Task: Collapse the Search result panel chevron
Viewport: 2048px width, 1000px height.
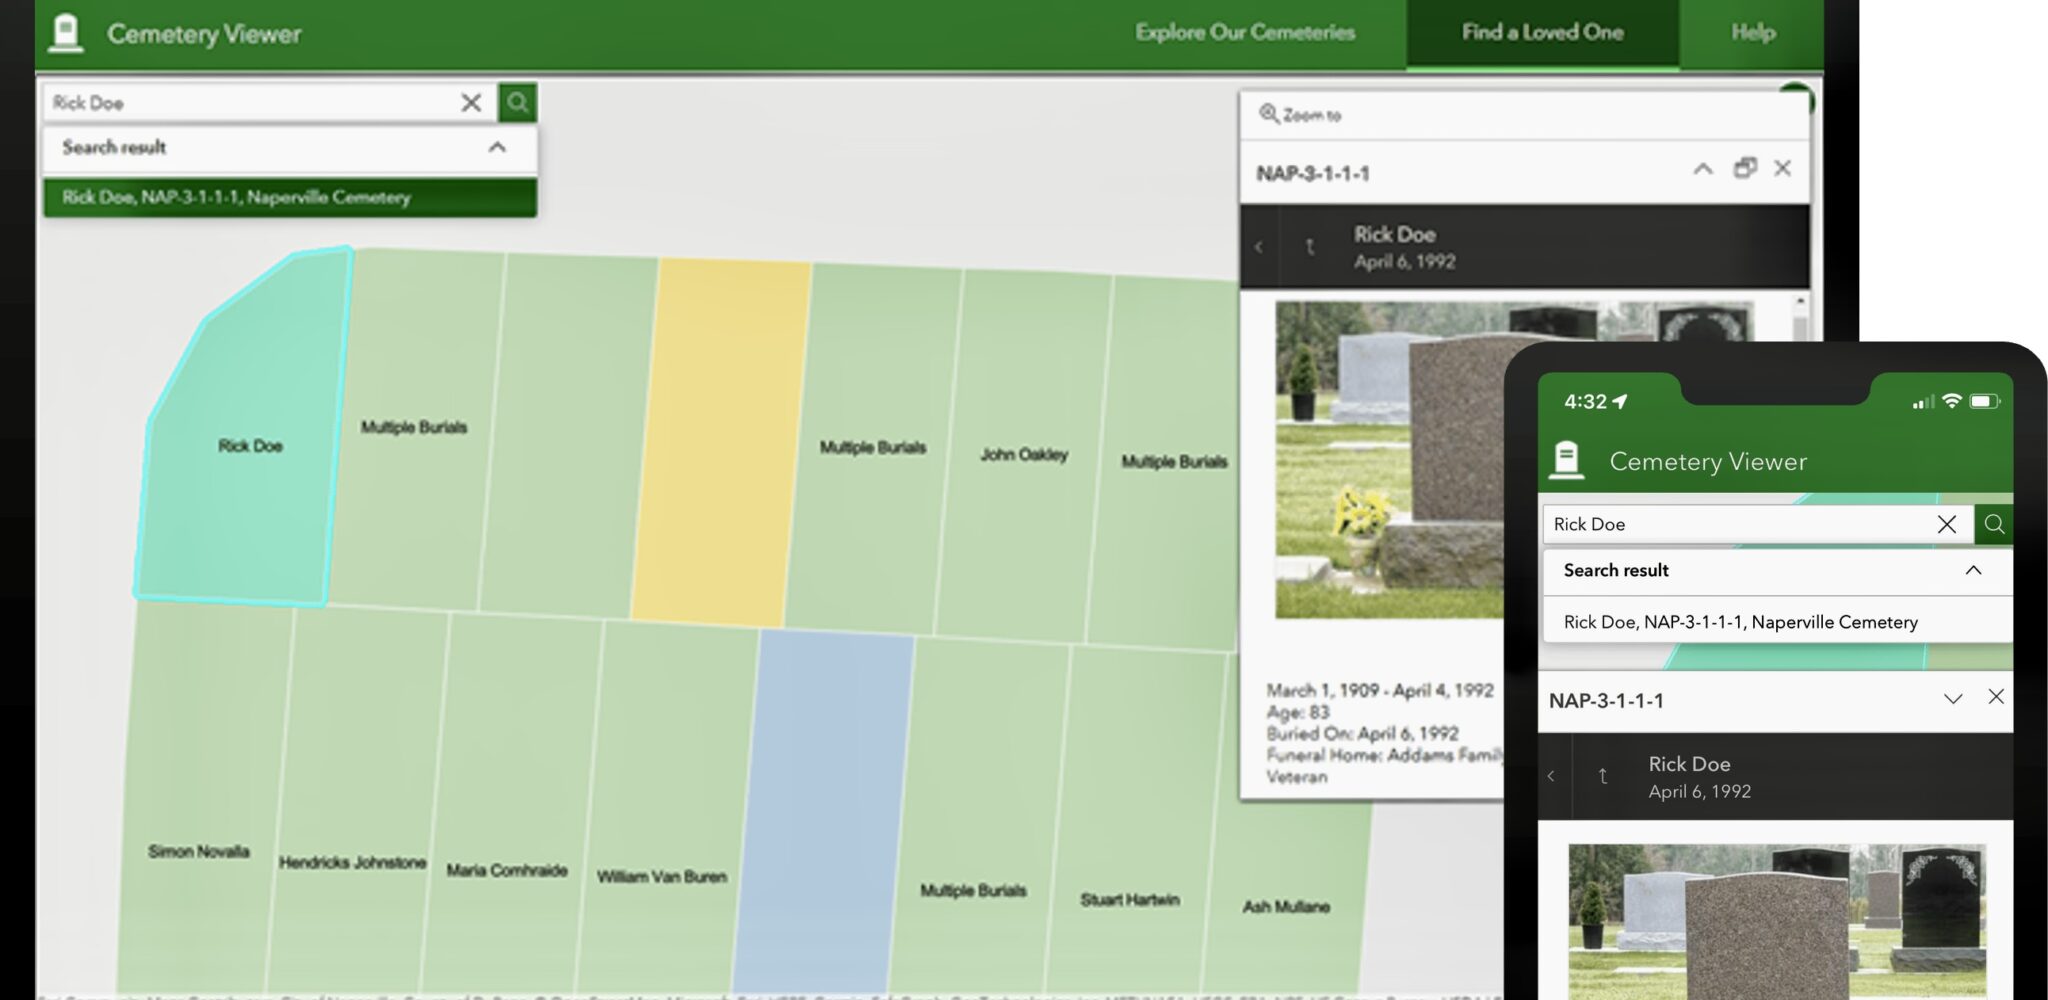Action: (498, 147)
